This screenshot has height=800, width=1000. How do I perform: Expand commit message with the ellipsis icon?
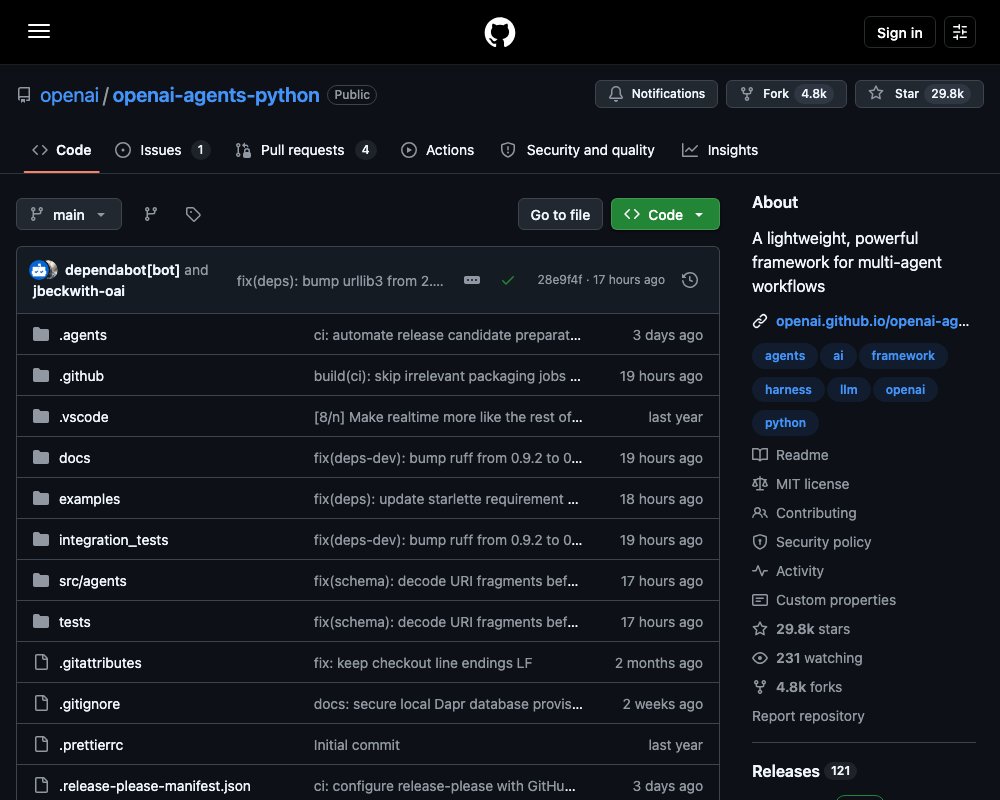click(472, 280)
